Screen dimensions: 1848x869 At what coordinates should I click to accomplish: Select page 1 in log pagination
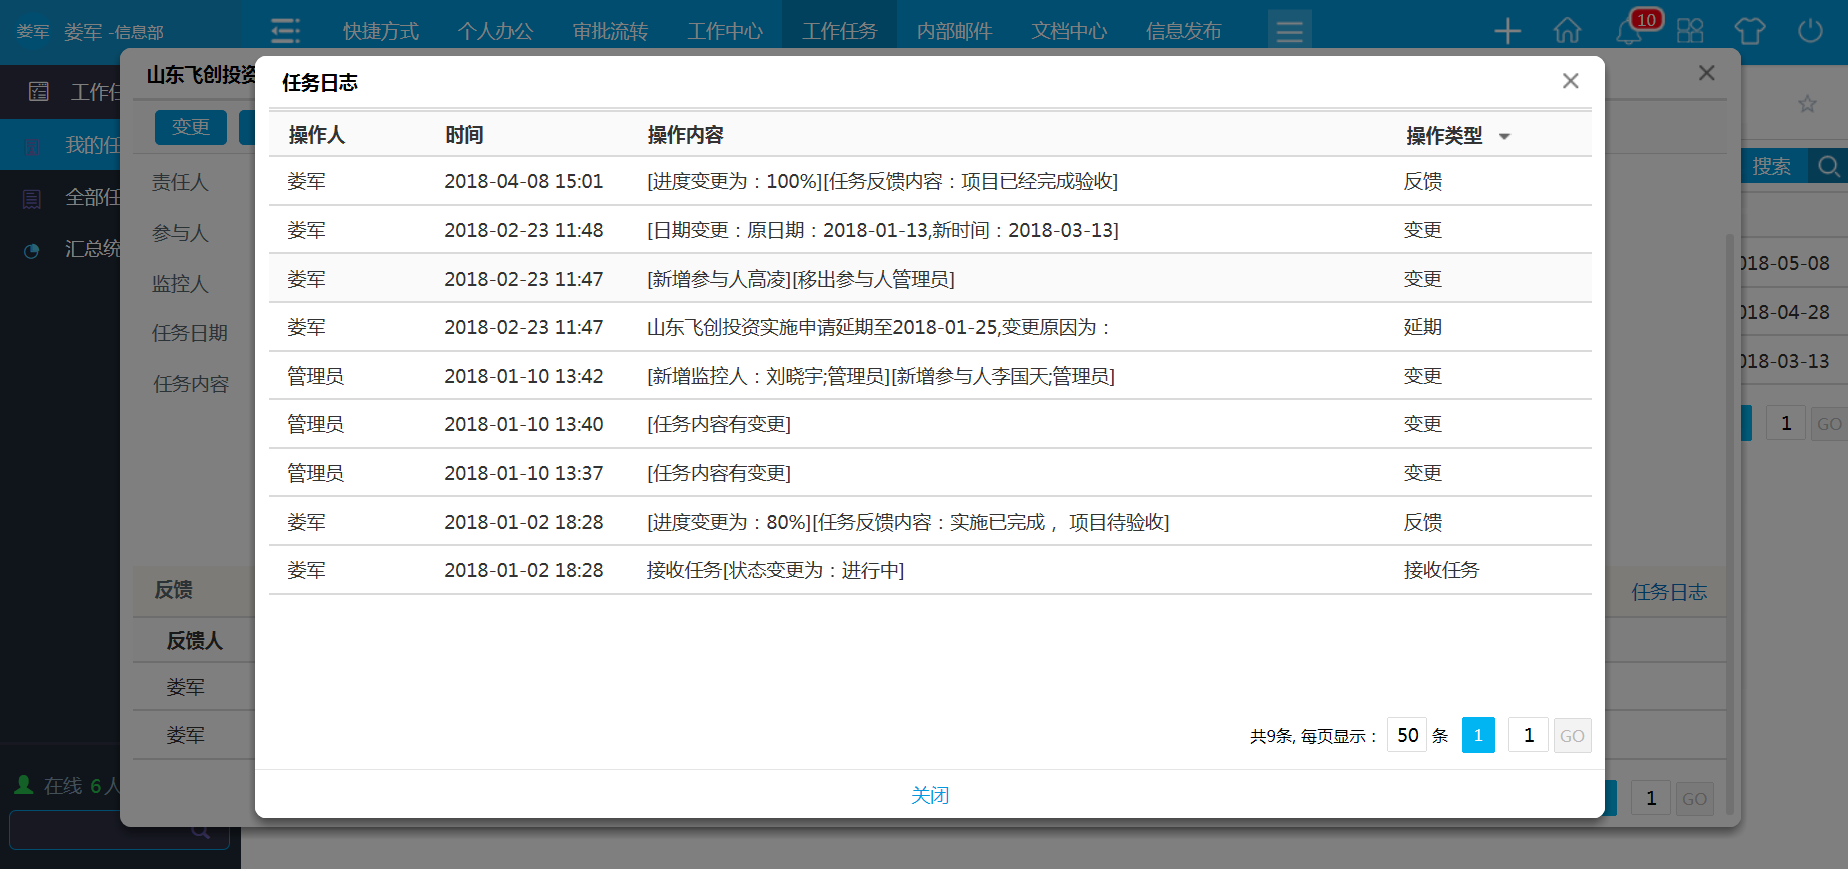[x=1478, y=735]
